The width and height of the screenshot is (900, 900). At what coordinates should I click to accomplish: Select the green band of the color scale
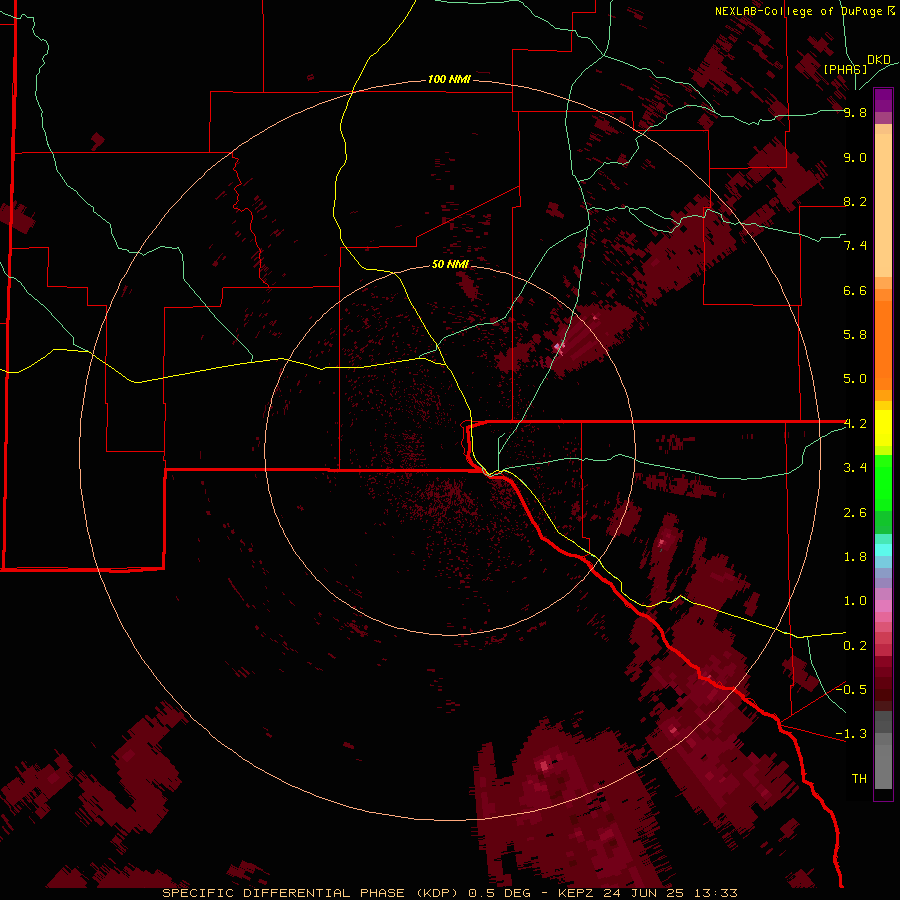pyautogui.click(x=883, y=488)
